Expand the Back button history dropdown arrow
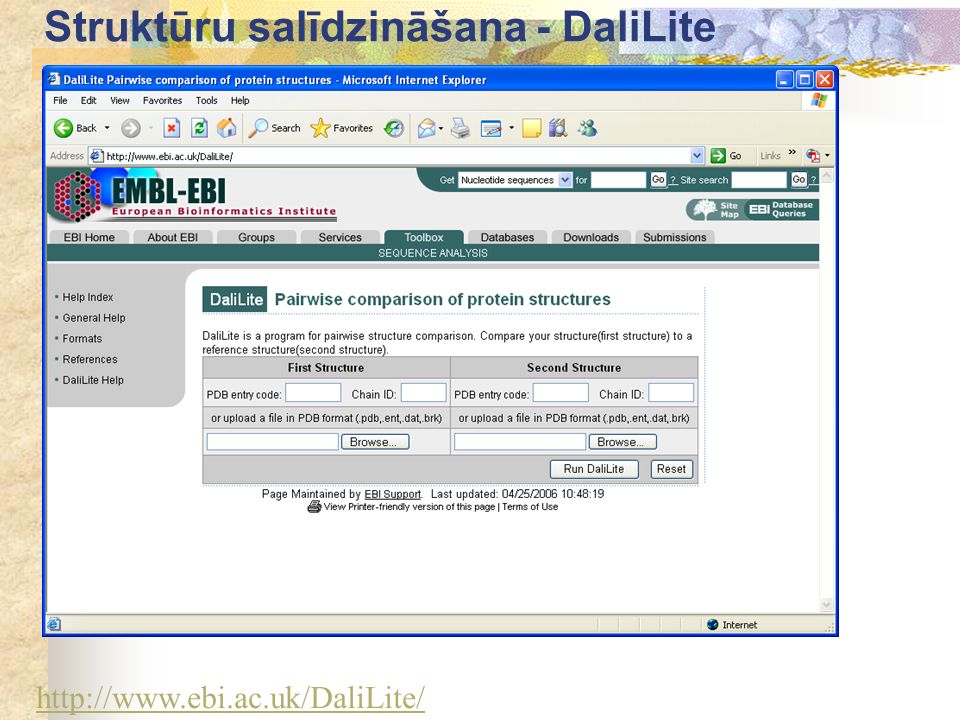960x720 pixels. pos(107,128)
